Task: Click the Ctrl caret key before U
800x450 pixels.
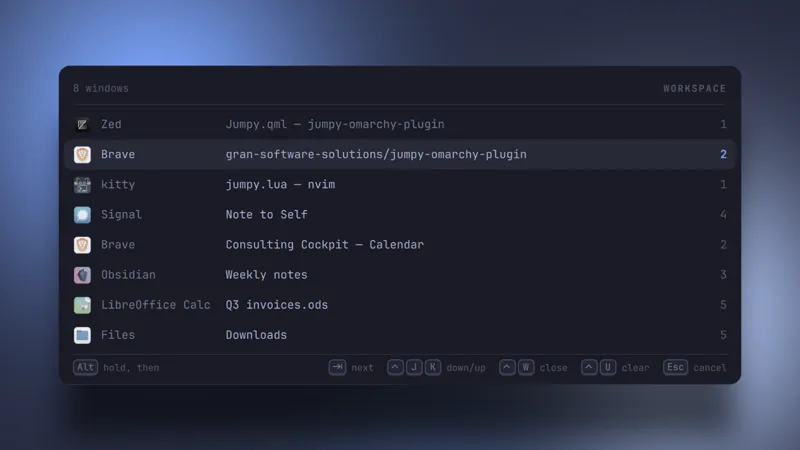Action: pyautogui.click(x=589, y=367)
